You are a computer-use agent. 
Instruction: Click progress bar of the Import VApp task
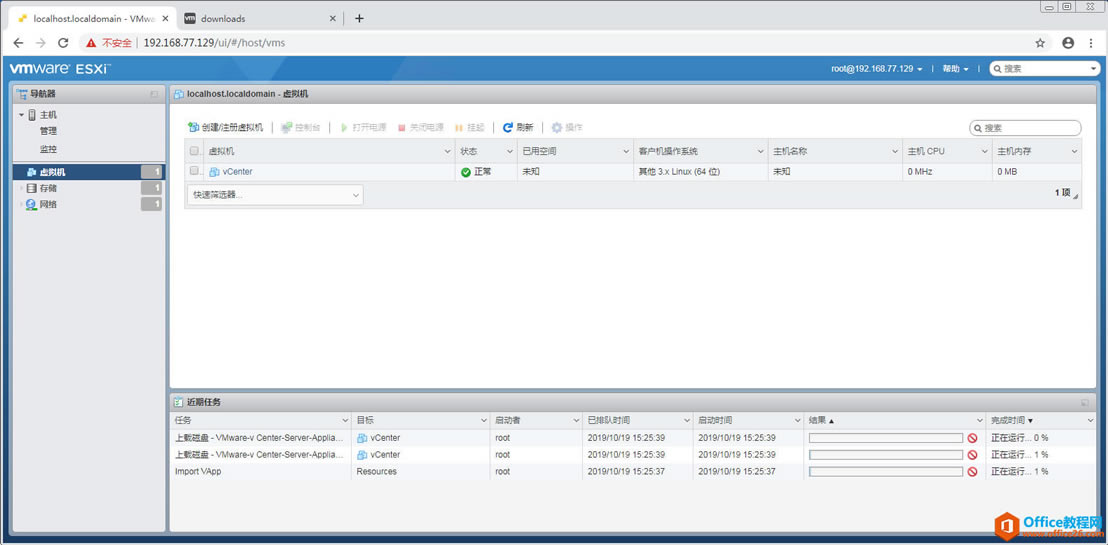click(x=886, y=471)
